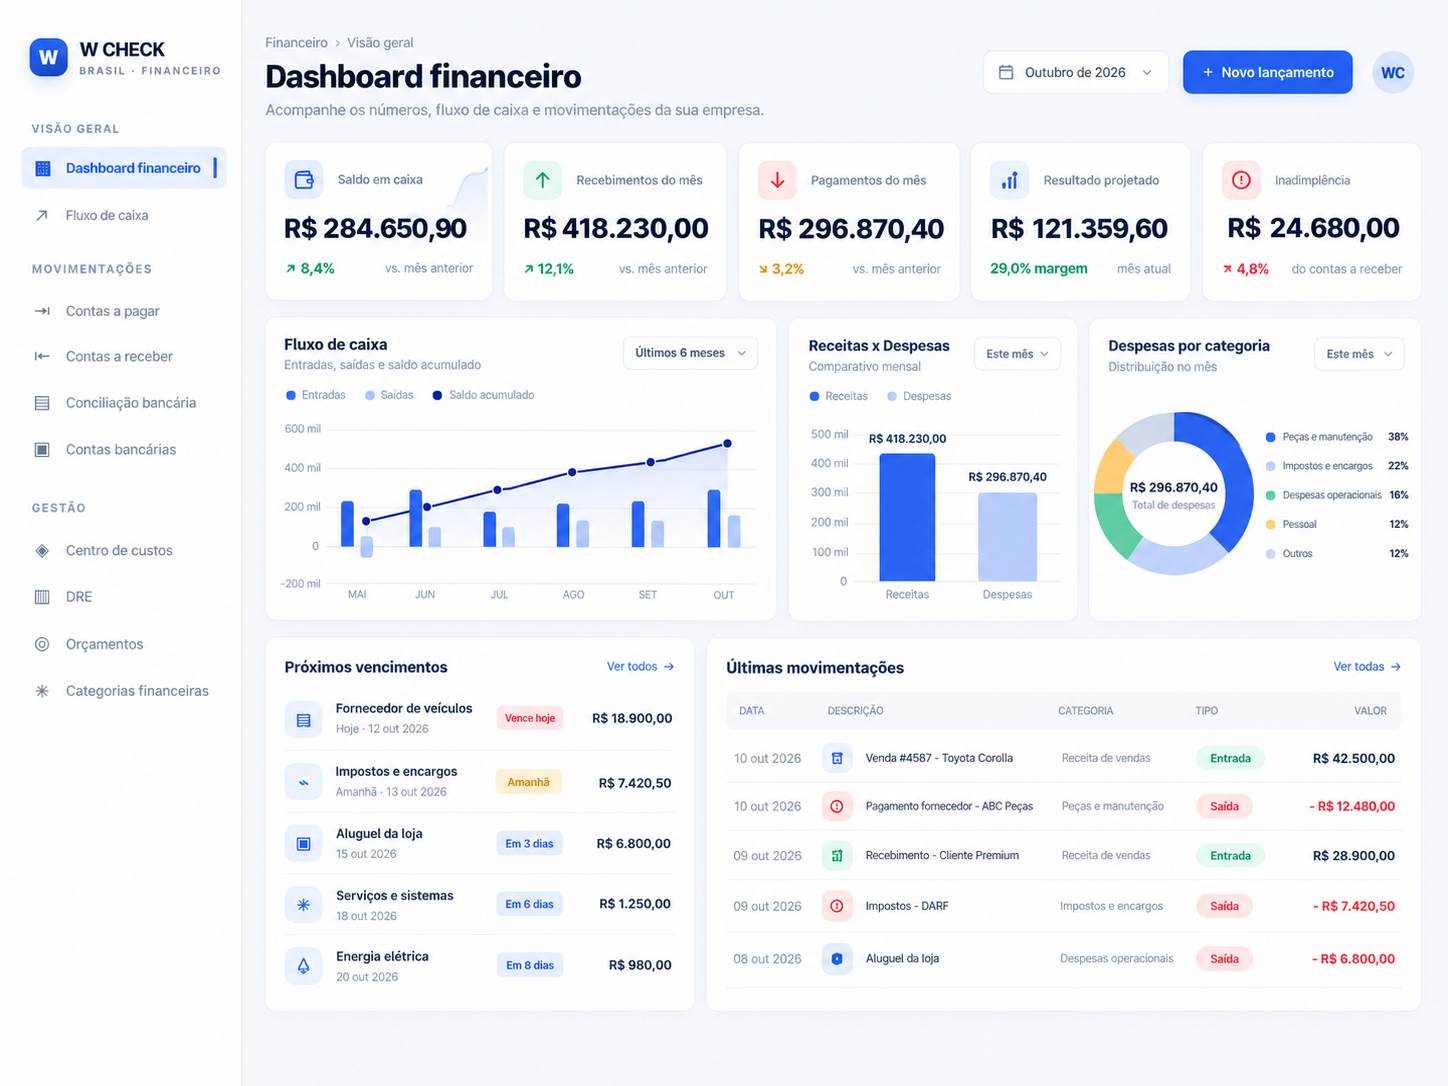Click the Pagamento fornecedor transaction icon

837,806
